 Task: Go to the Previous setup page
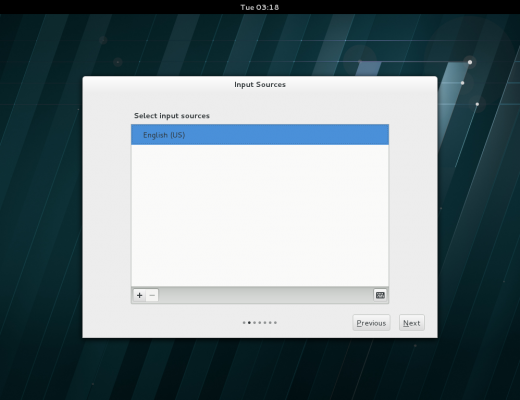pos(371,323)
